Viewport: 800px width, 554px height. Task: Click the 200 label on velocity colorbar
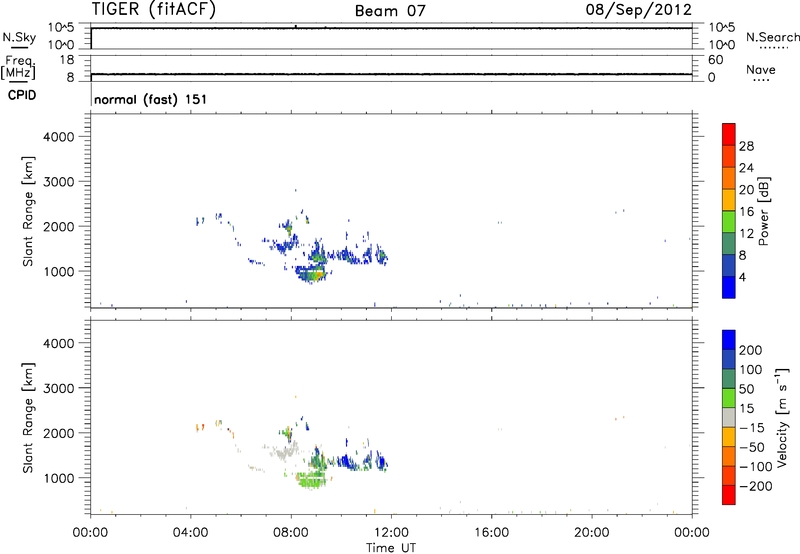(751, 350)
